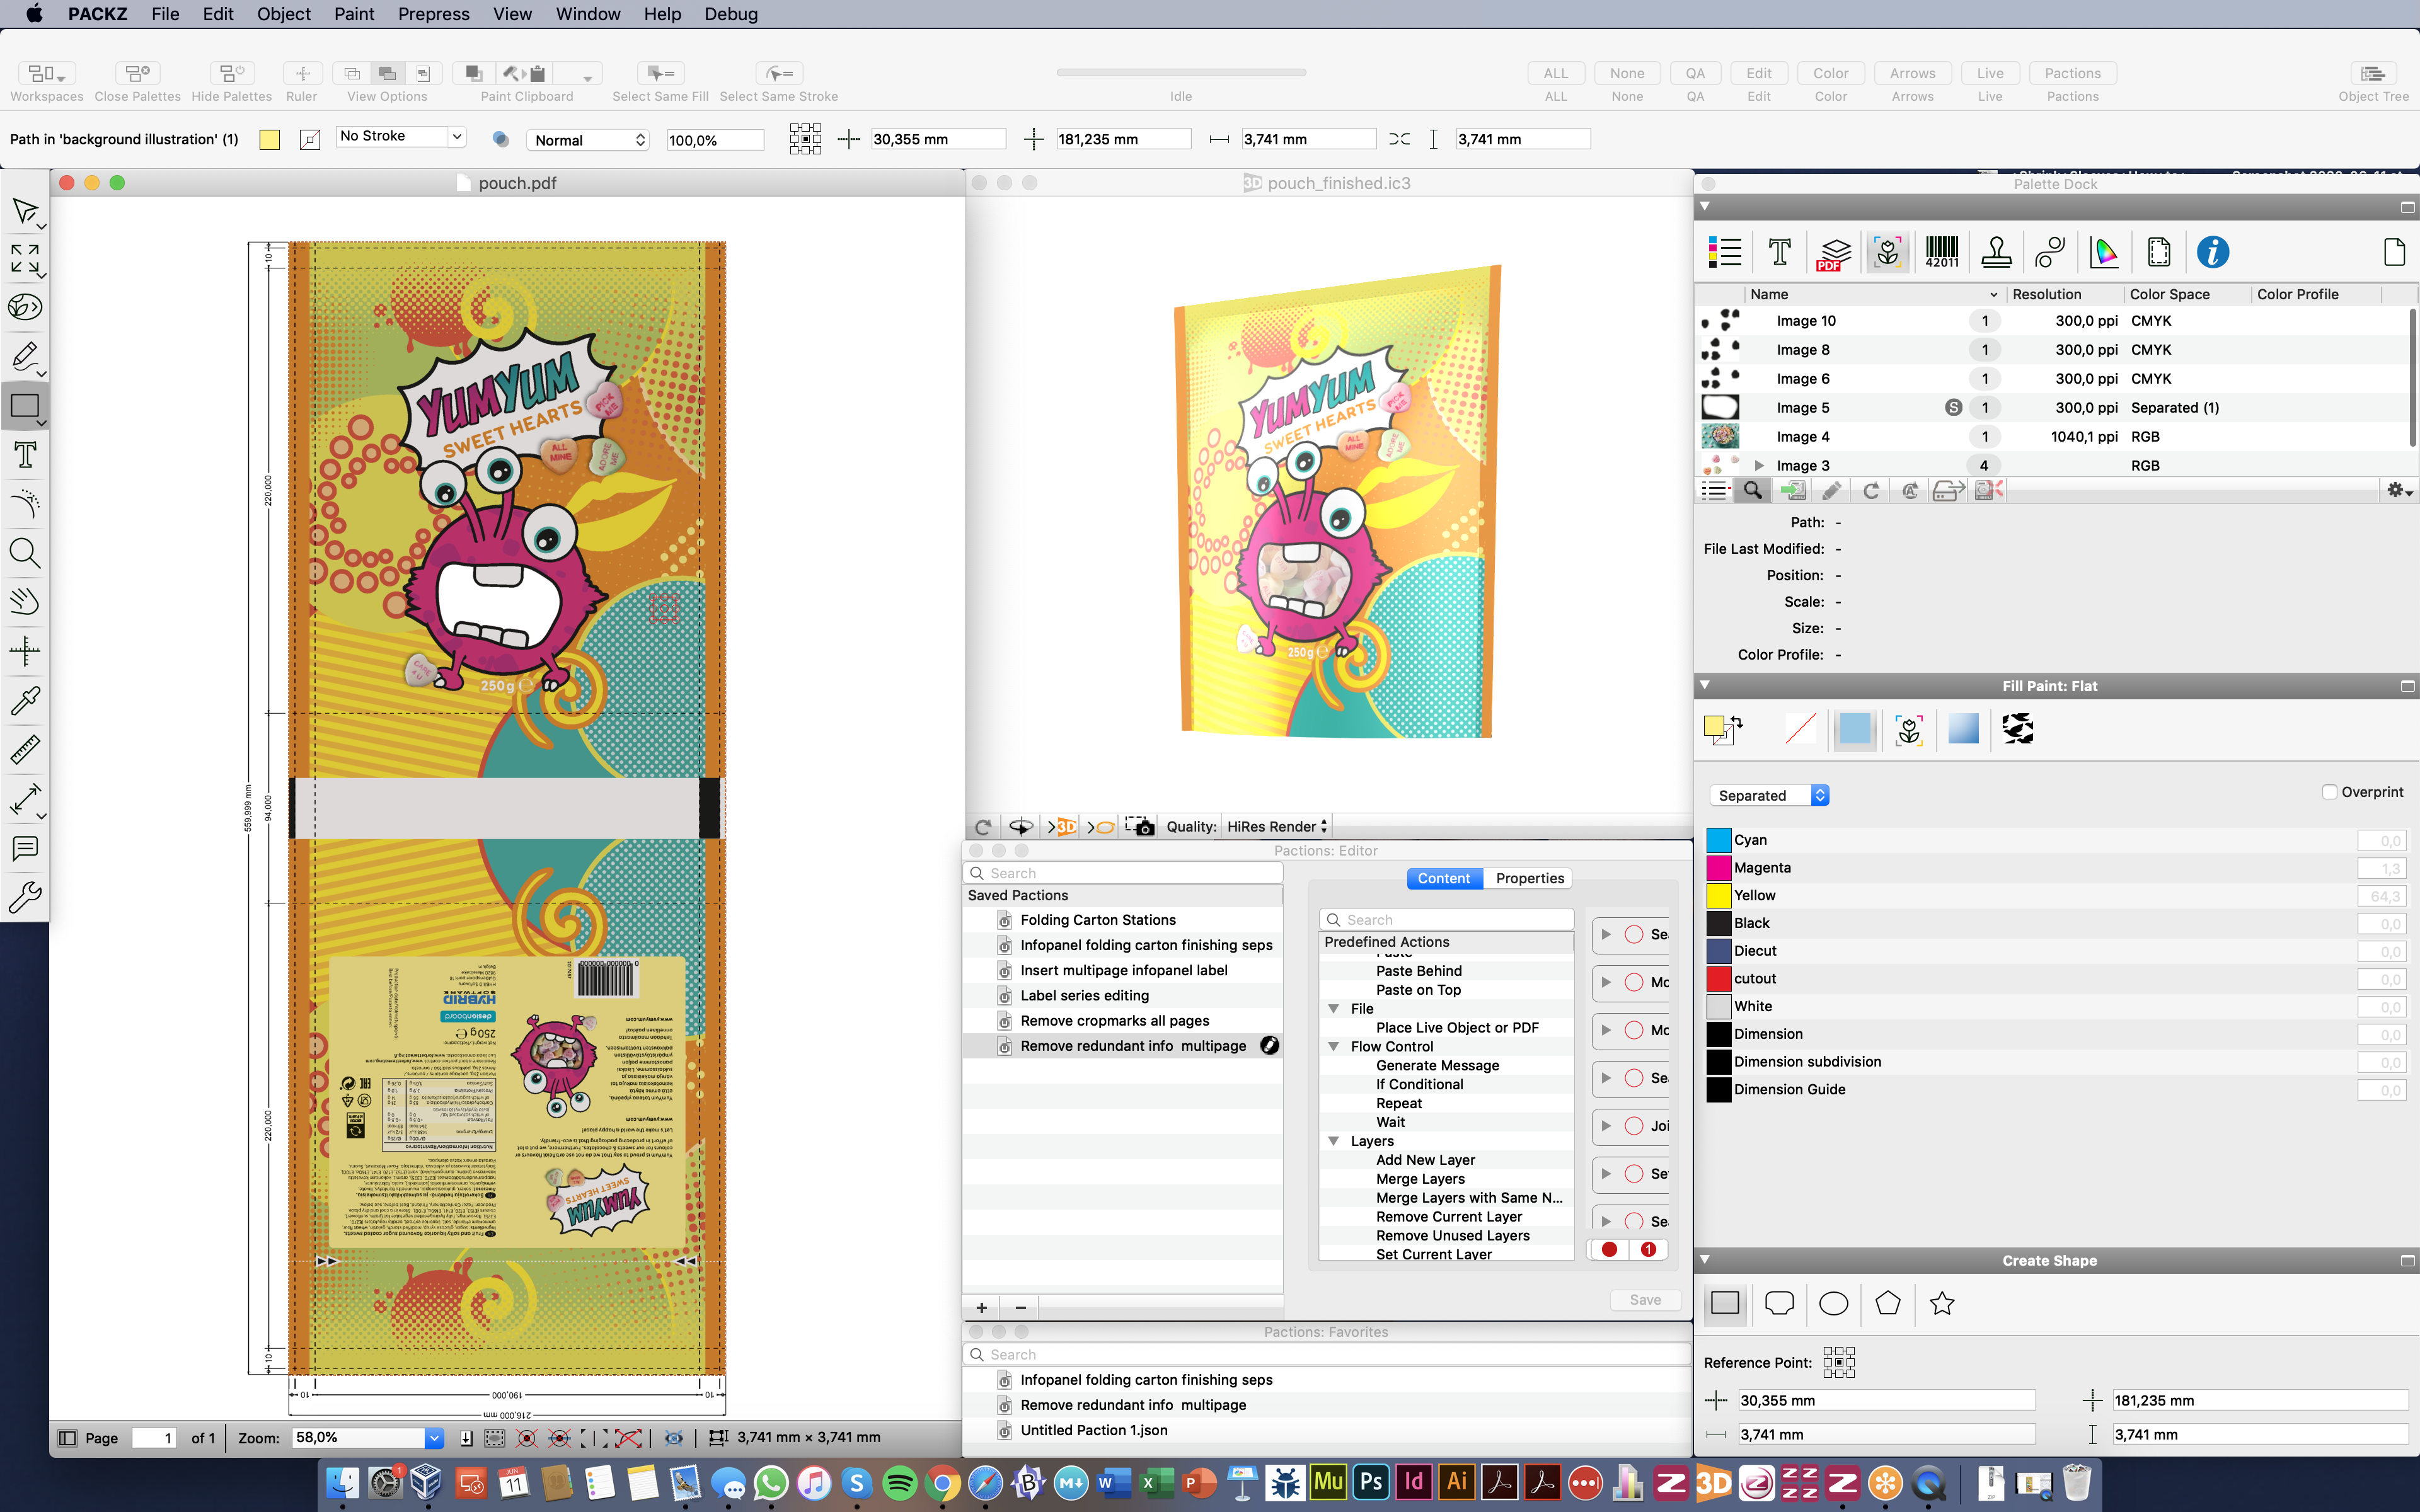
Task: Open the Separated color mode dropdown
Action: [x=1768, y=795]
